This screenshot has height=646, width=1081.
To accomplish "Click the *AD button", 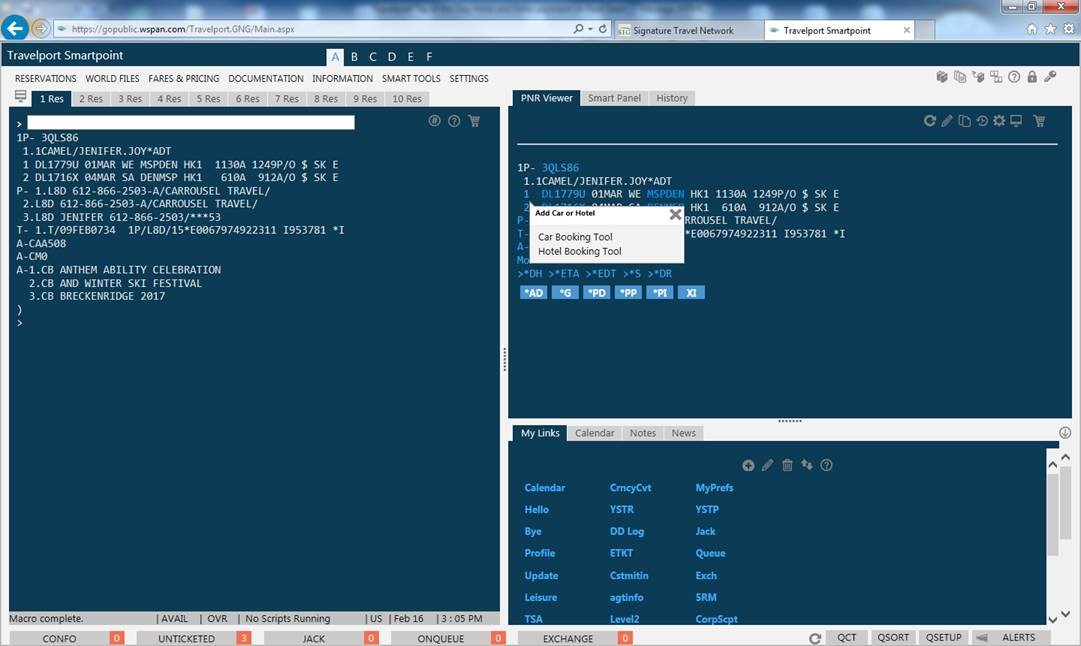I will (x=533, y=293).
